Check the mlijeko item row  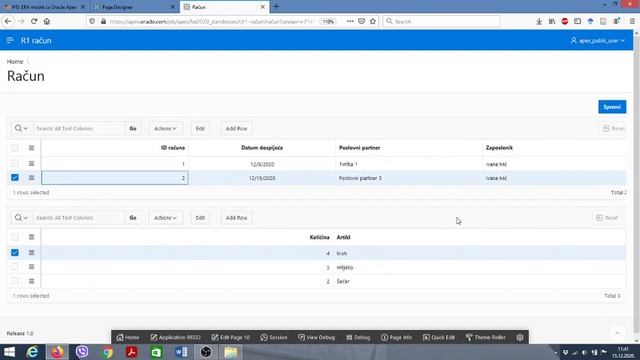[x=15, y=267]
